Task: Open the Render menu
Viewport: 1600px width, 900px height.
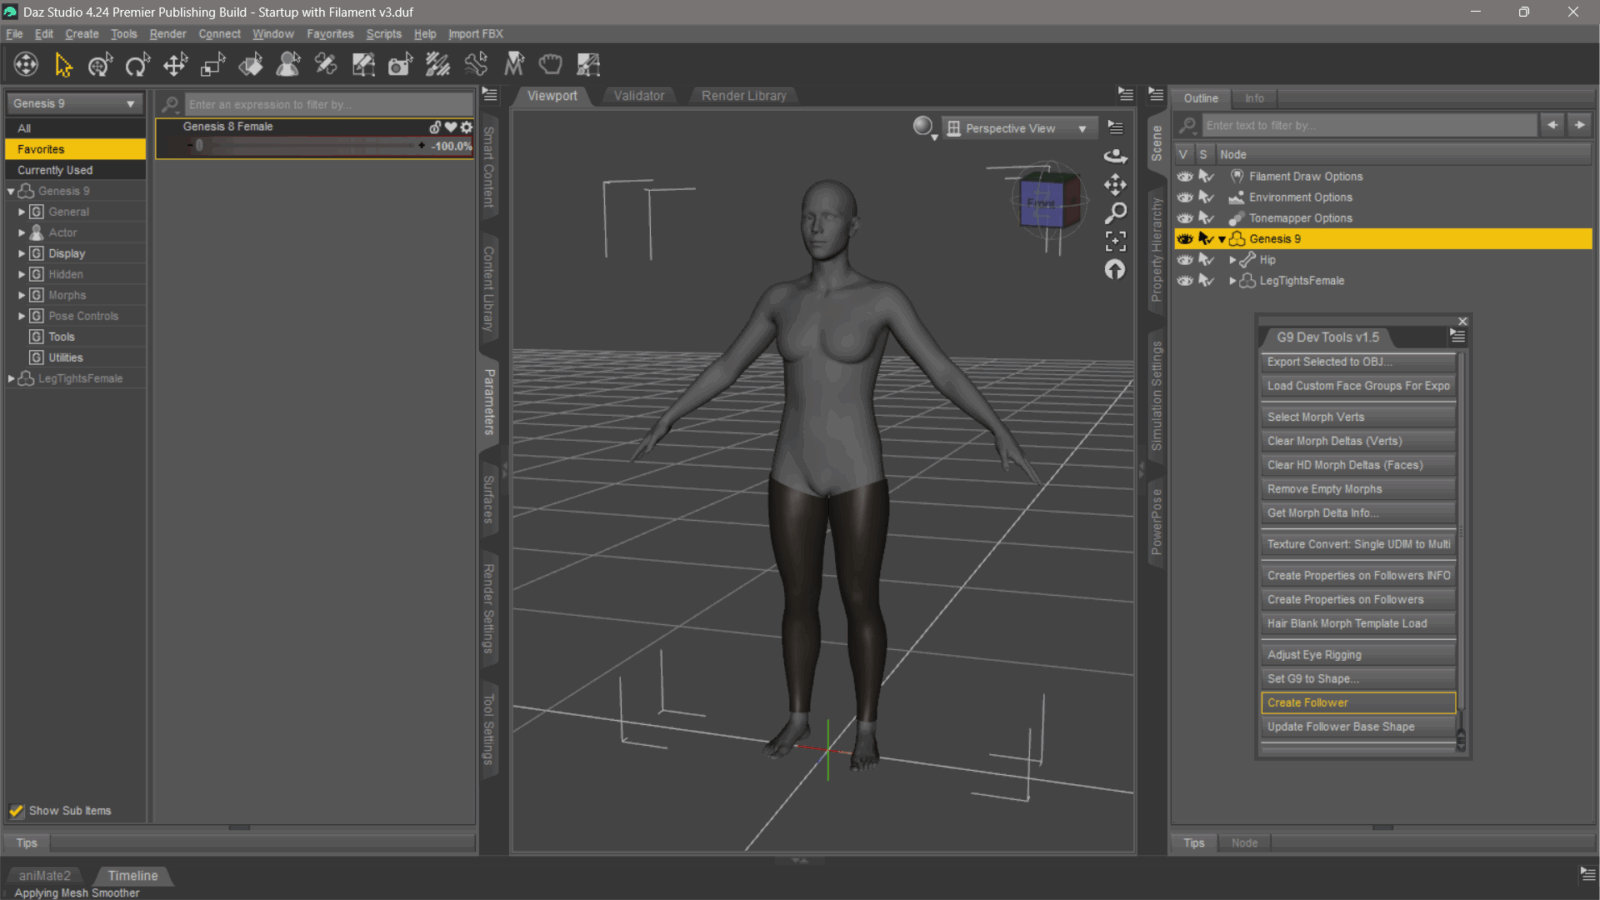Action: [167, 33]
